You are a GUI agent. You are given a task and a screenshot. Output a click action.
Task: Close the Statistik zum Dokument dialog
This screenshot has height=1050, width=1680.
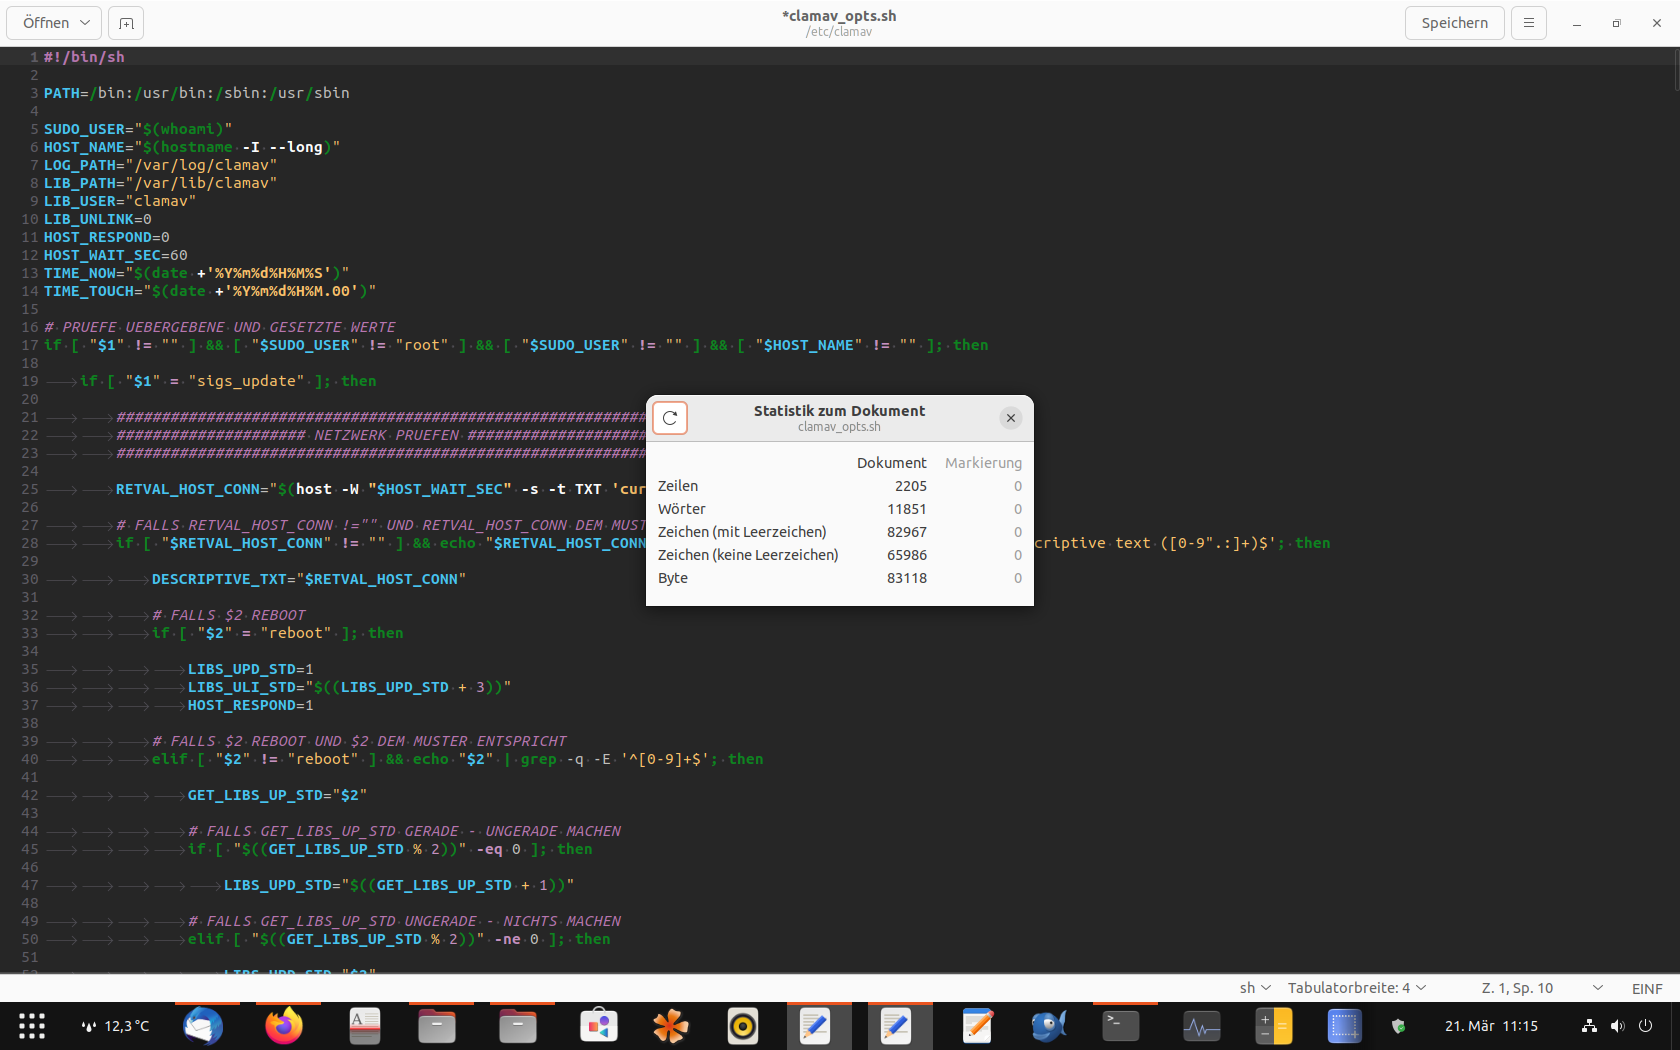point(1011,418)
